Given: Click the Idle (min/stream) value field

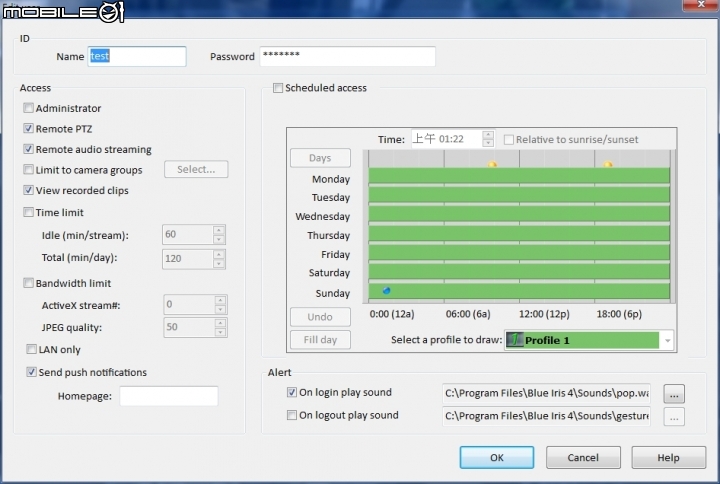Looking at the screenshot, I should (188, 235).
